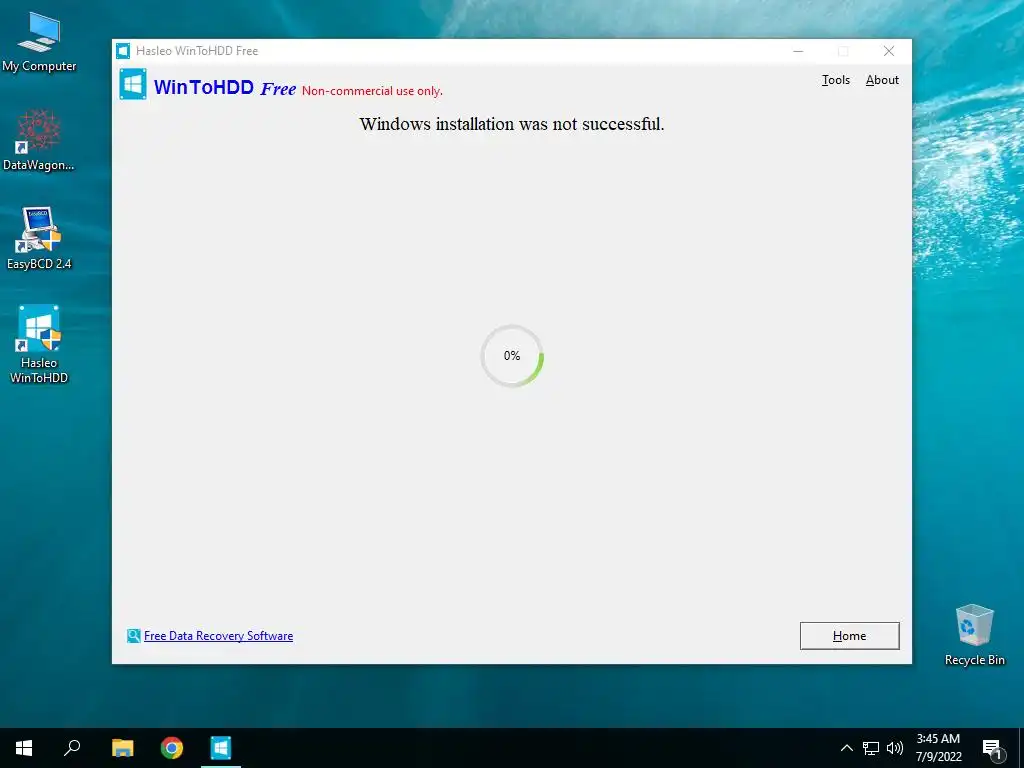The height and width of the screenshot is (768, 1024).
Task: Select the EasyBCD 2.4 desktop shortcut
Action: pyautogui.click(x=39, y=238)
